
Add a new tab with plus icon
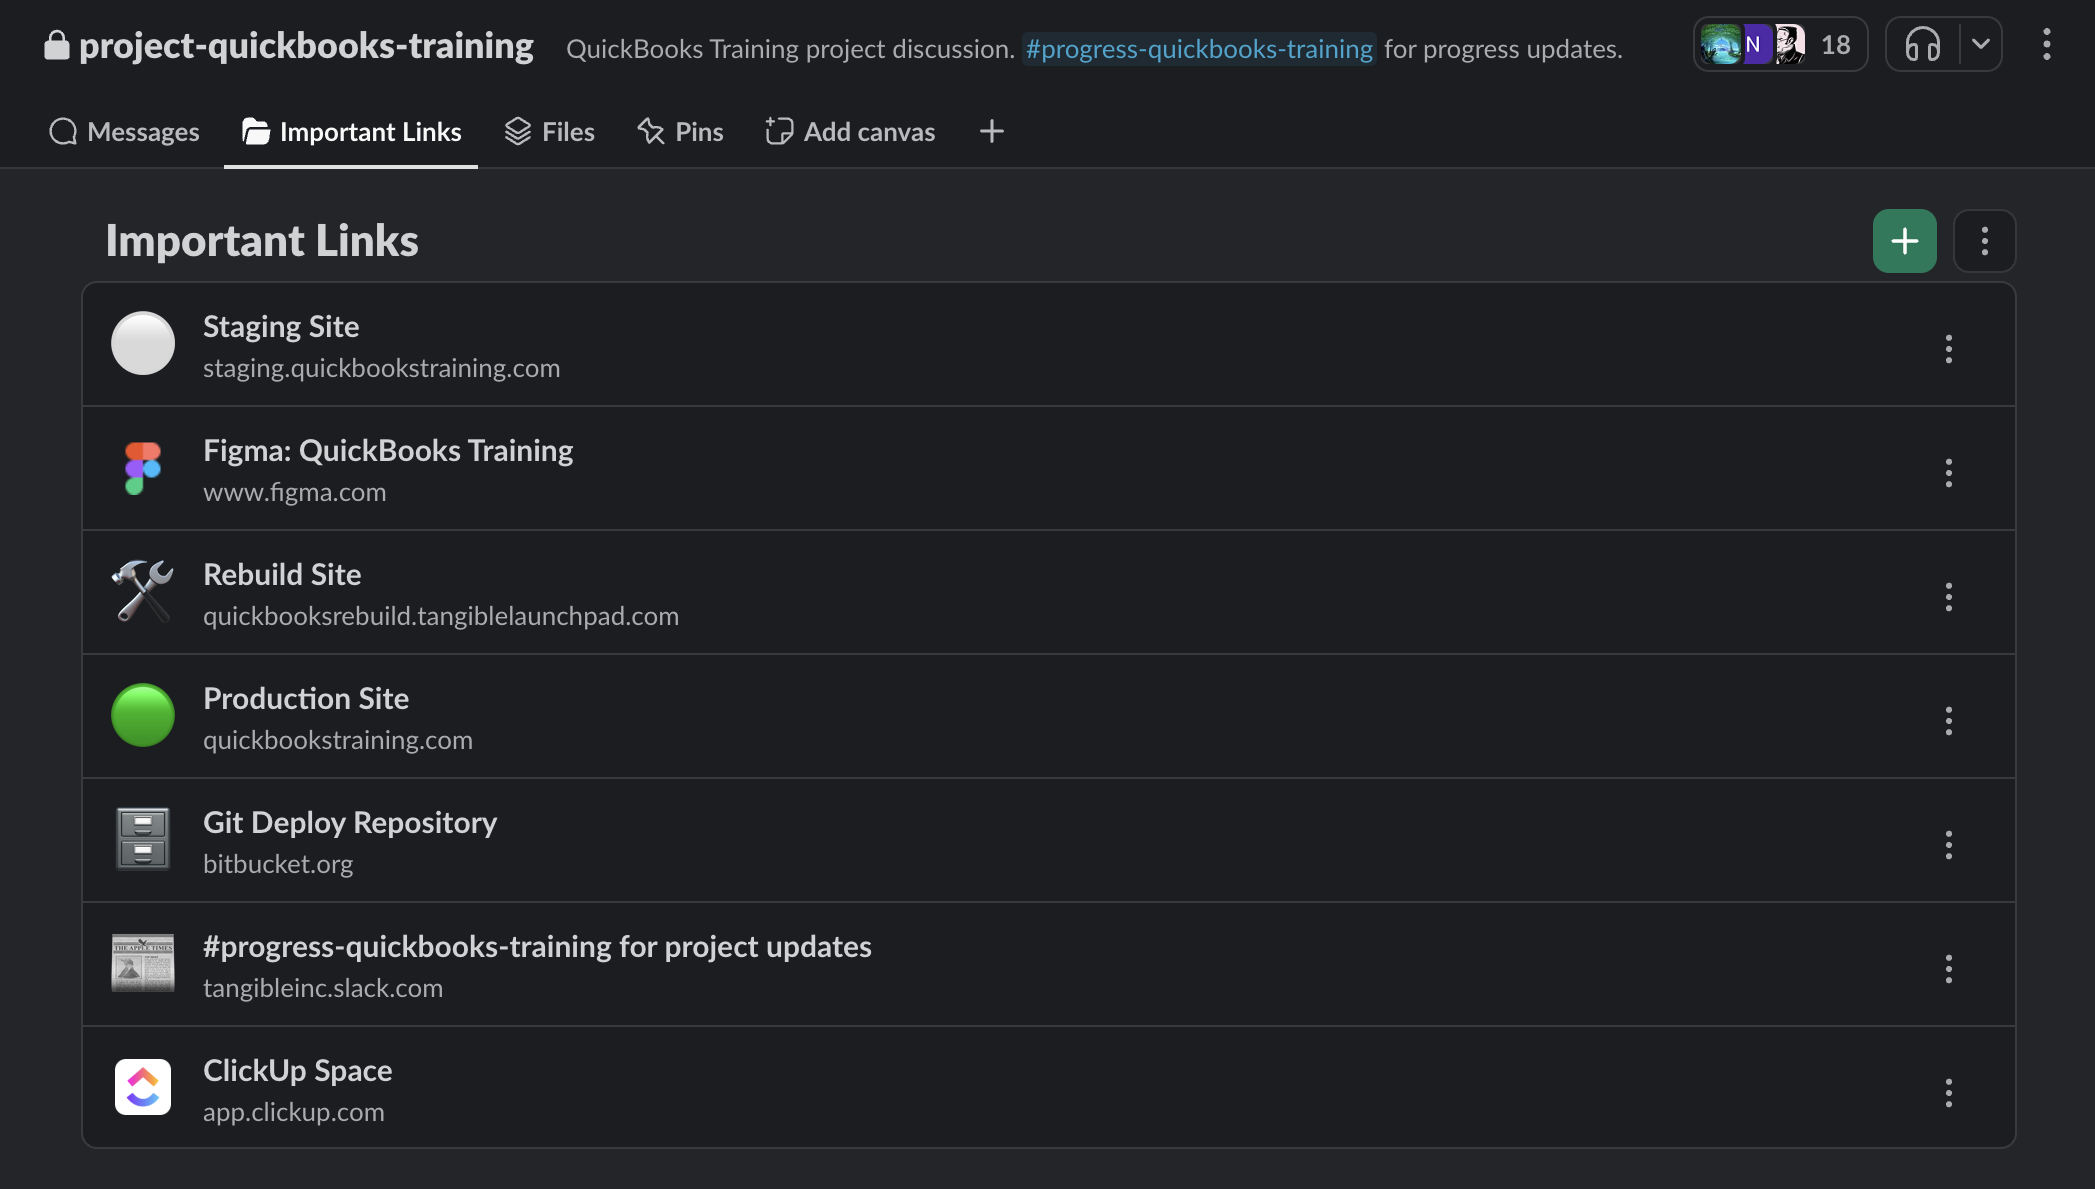[x=991, y=132]
